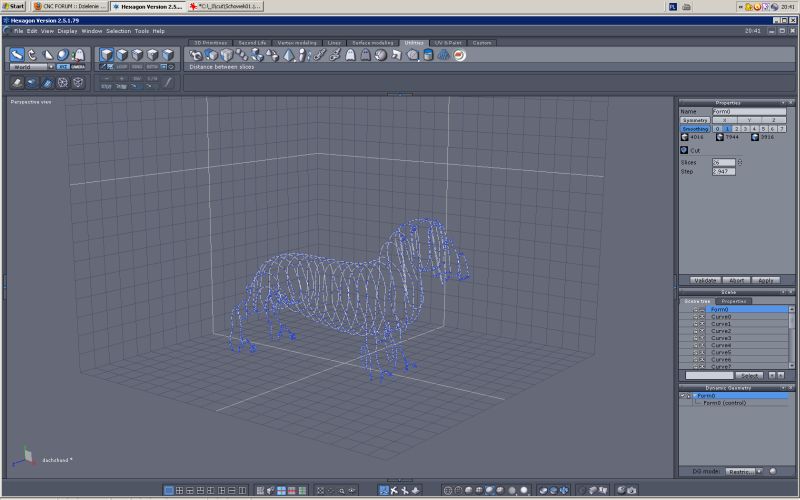800x500 pixels.
Task: Toggle the Symmetry button in Properties
Action: click(695, 120)
